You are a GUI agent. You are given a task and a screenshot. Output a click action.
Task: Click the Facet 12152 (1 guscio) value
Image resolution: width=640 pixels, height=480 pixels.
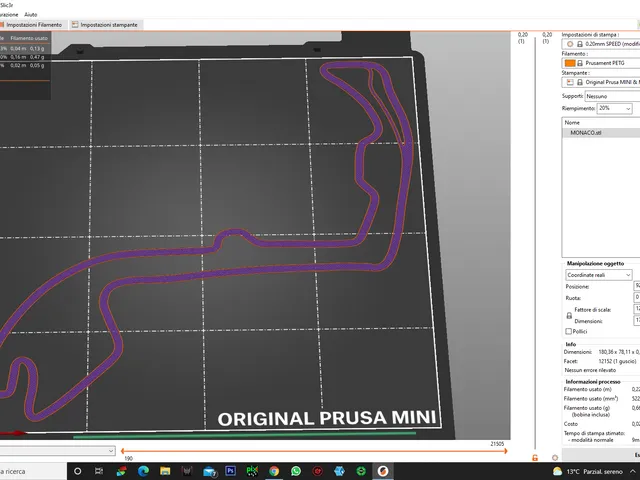(617, 361)
